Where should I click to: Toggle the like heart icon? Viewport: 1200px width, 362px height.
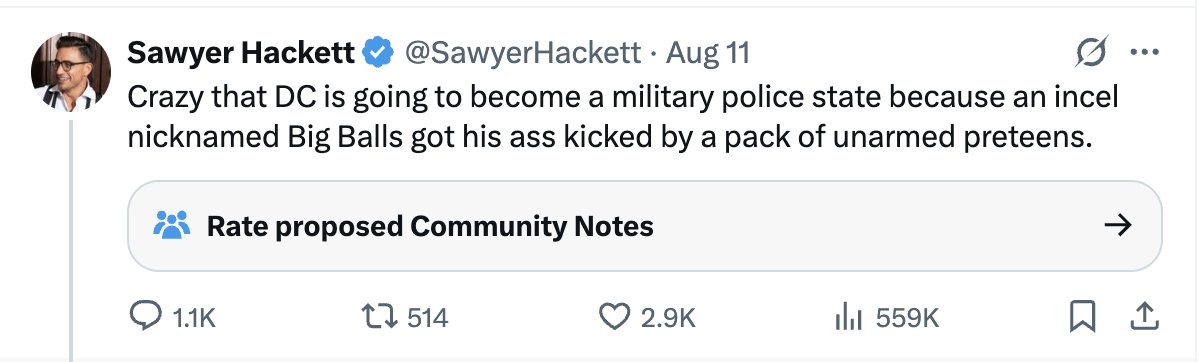[x=613, y=318]
